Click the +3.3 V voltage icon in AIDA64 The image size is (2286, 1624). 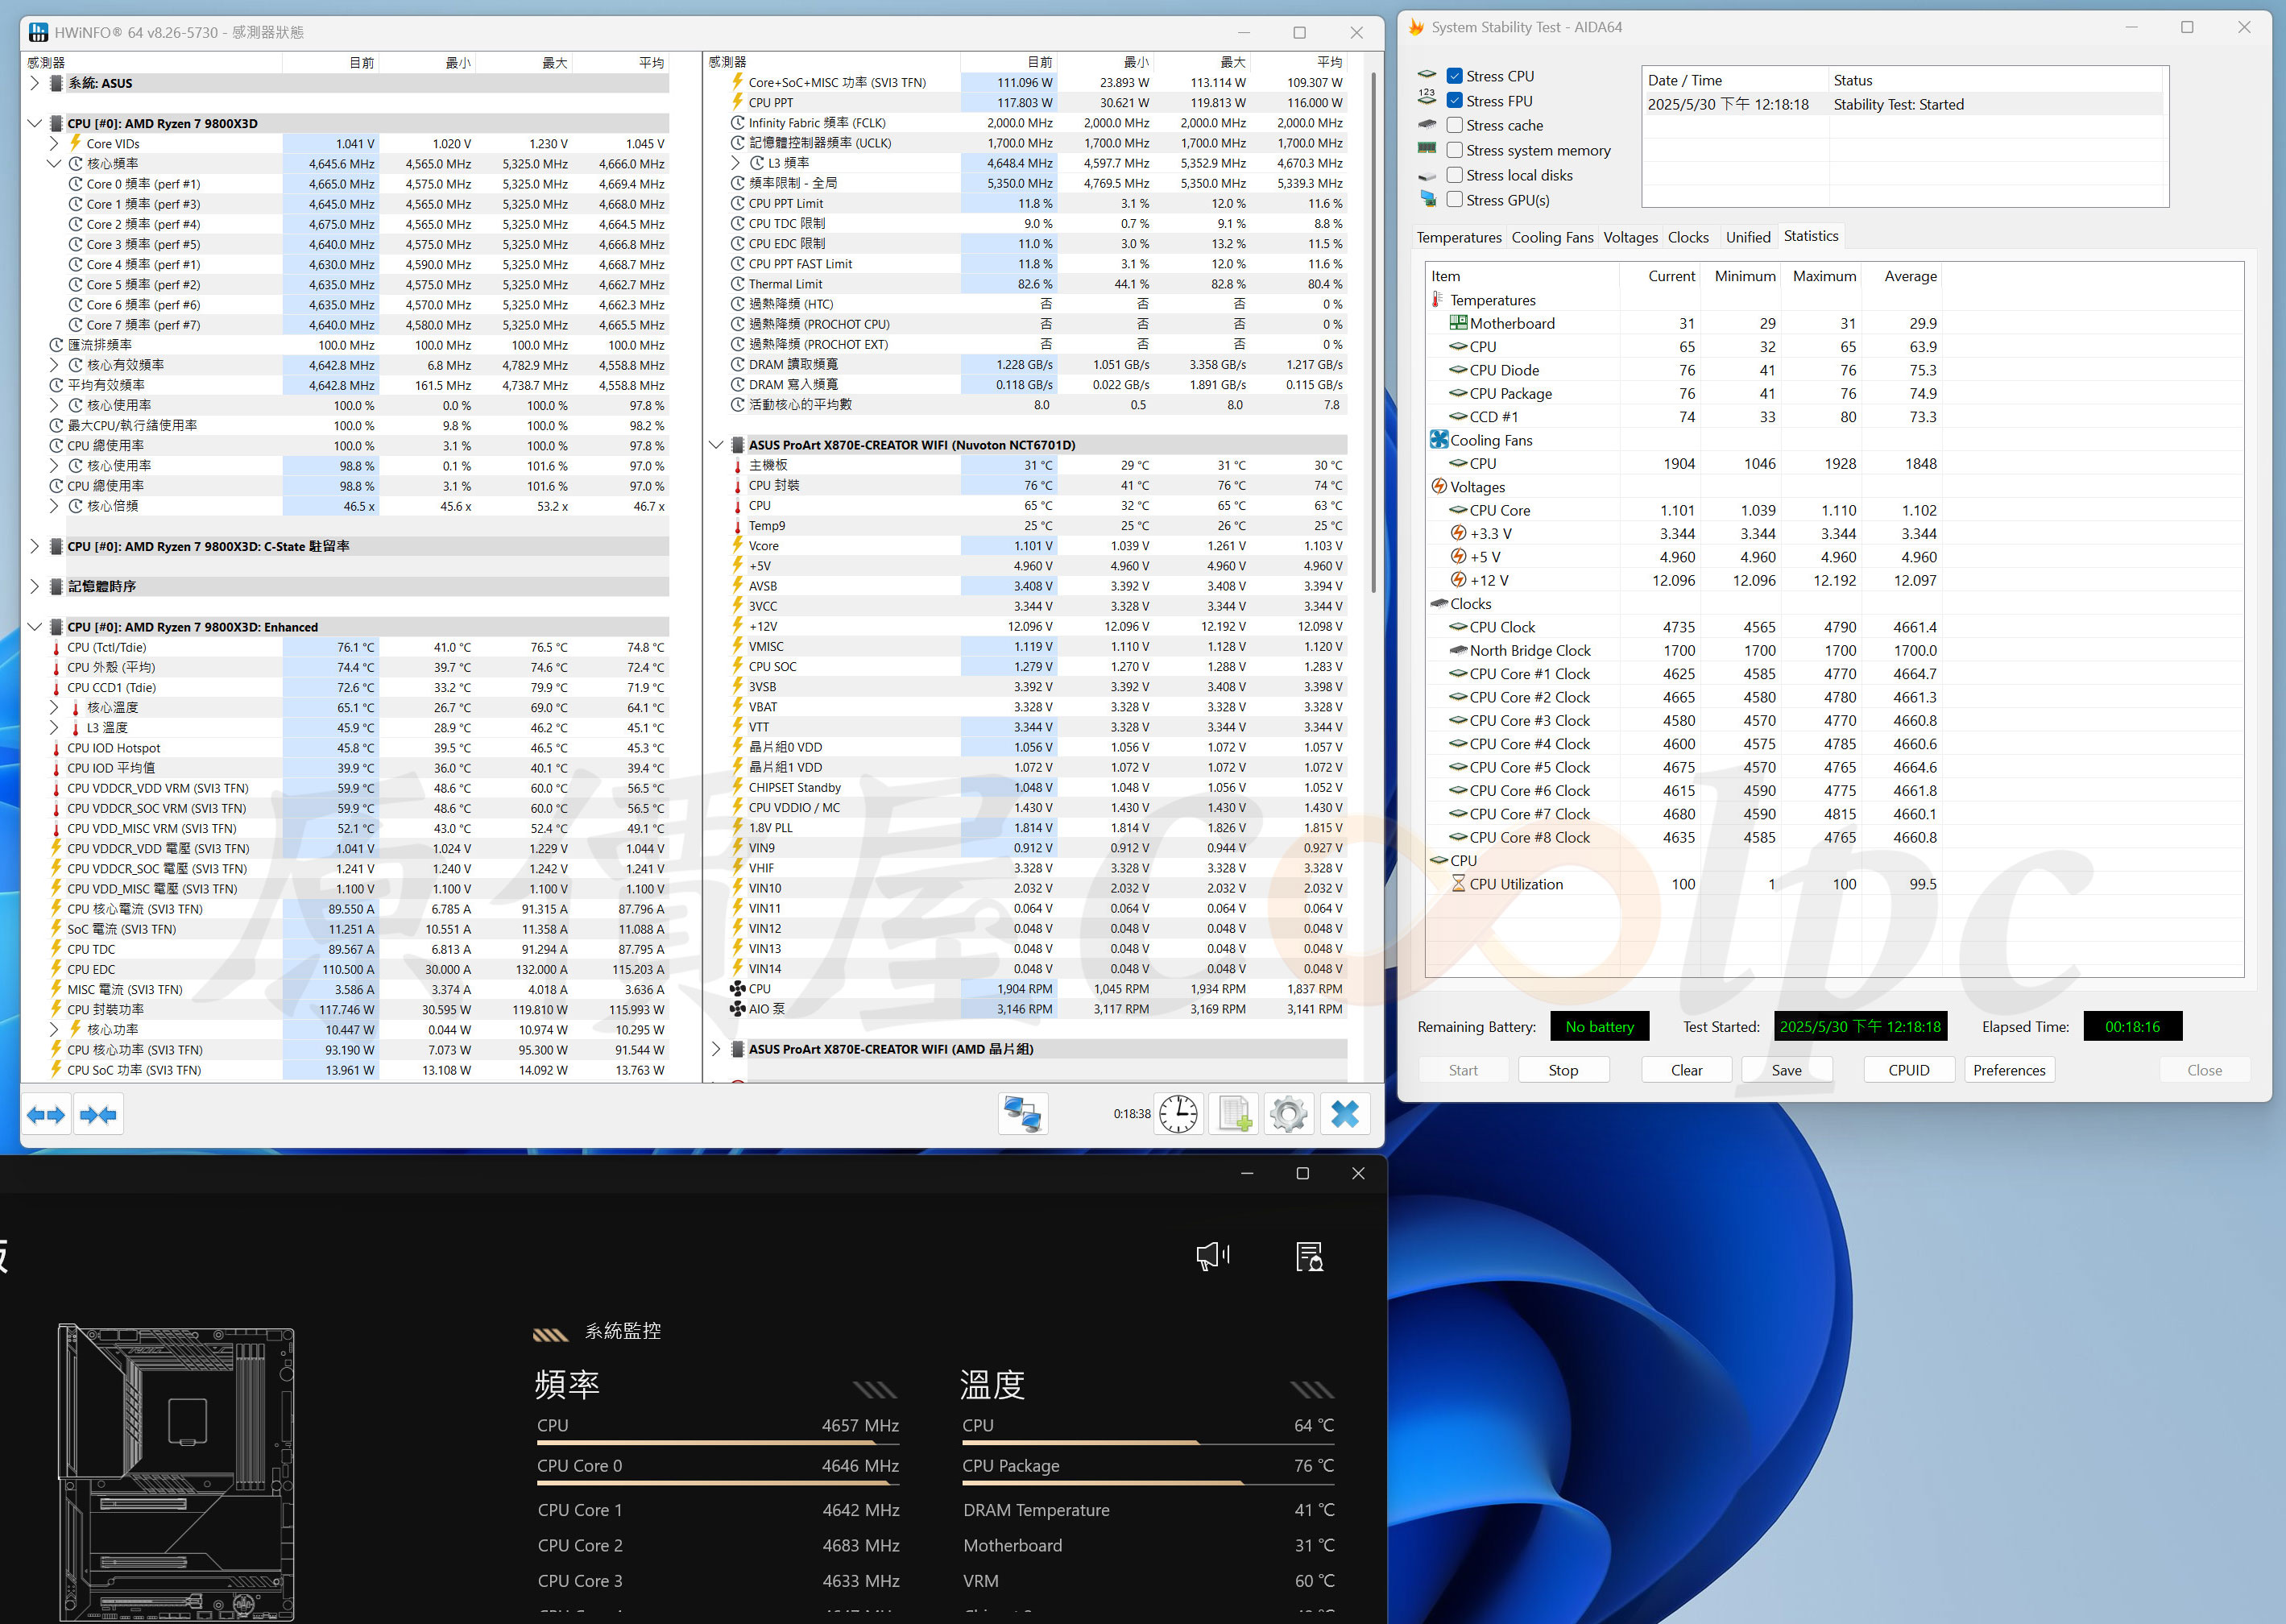click(x=1458, y=533)
